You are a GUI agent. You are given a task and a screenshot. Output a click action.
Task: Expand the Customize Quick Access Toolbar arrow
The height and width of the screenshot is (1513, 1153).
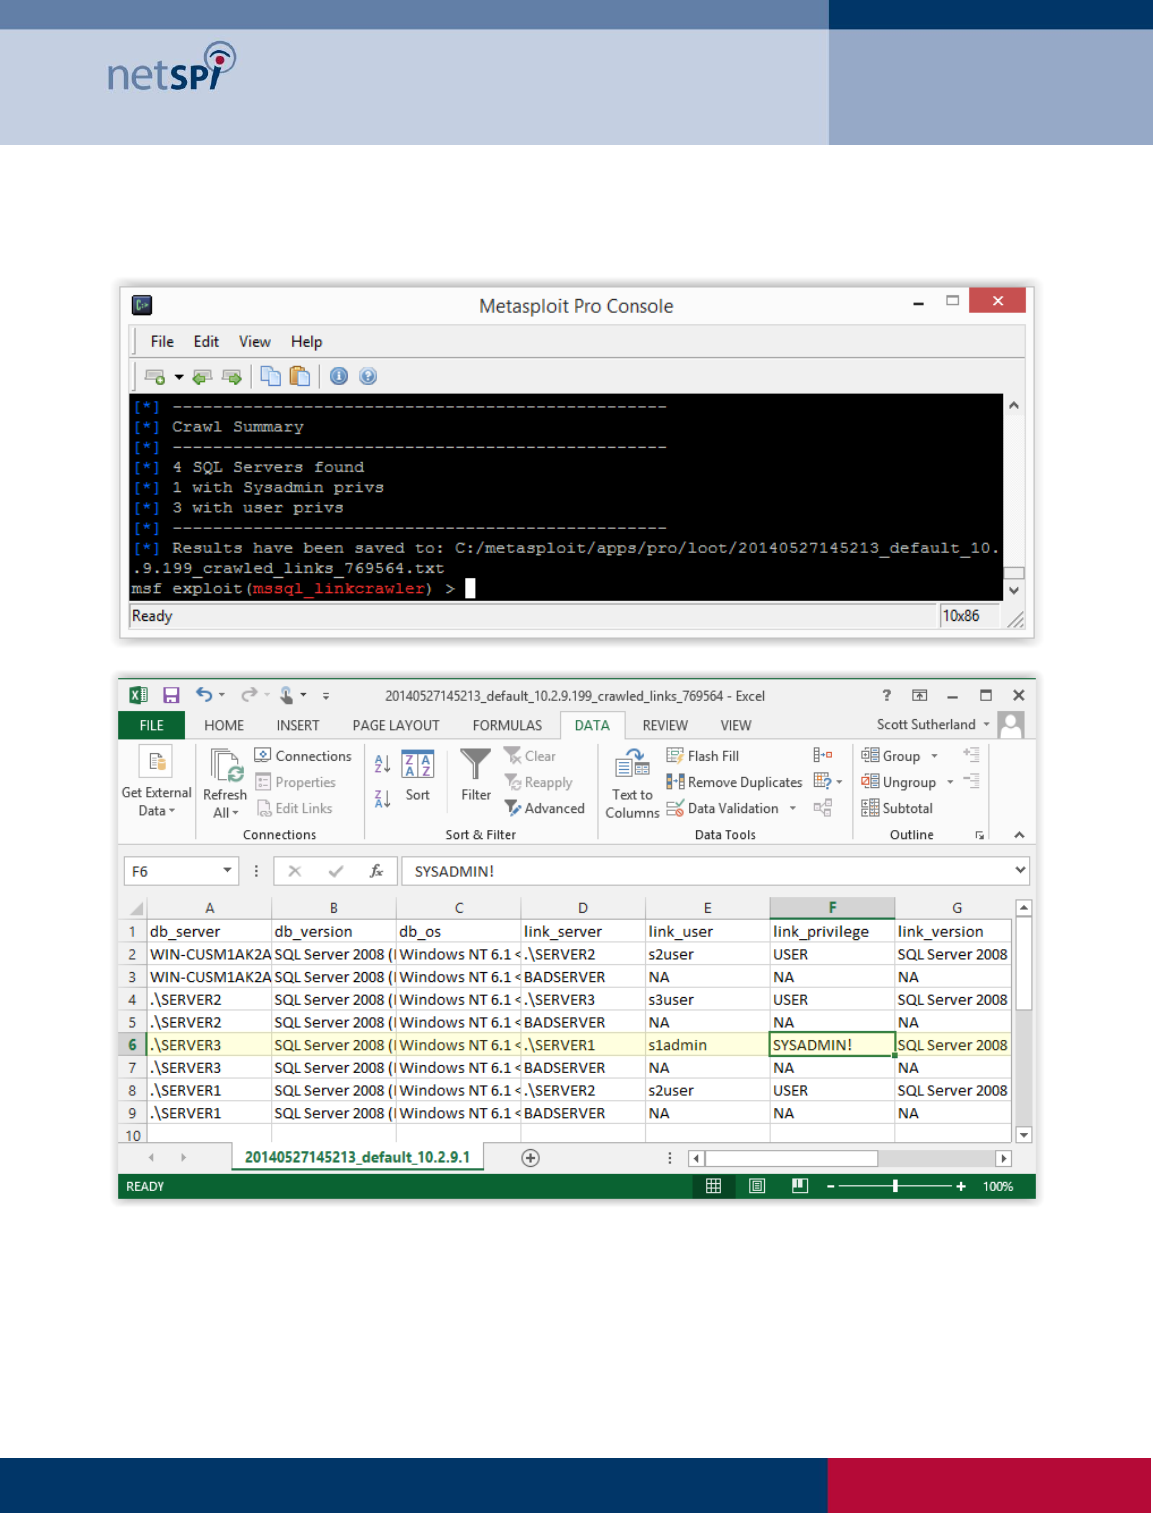click(x=326, y=696)
